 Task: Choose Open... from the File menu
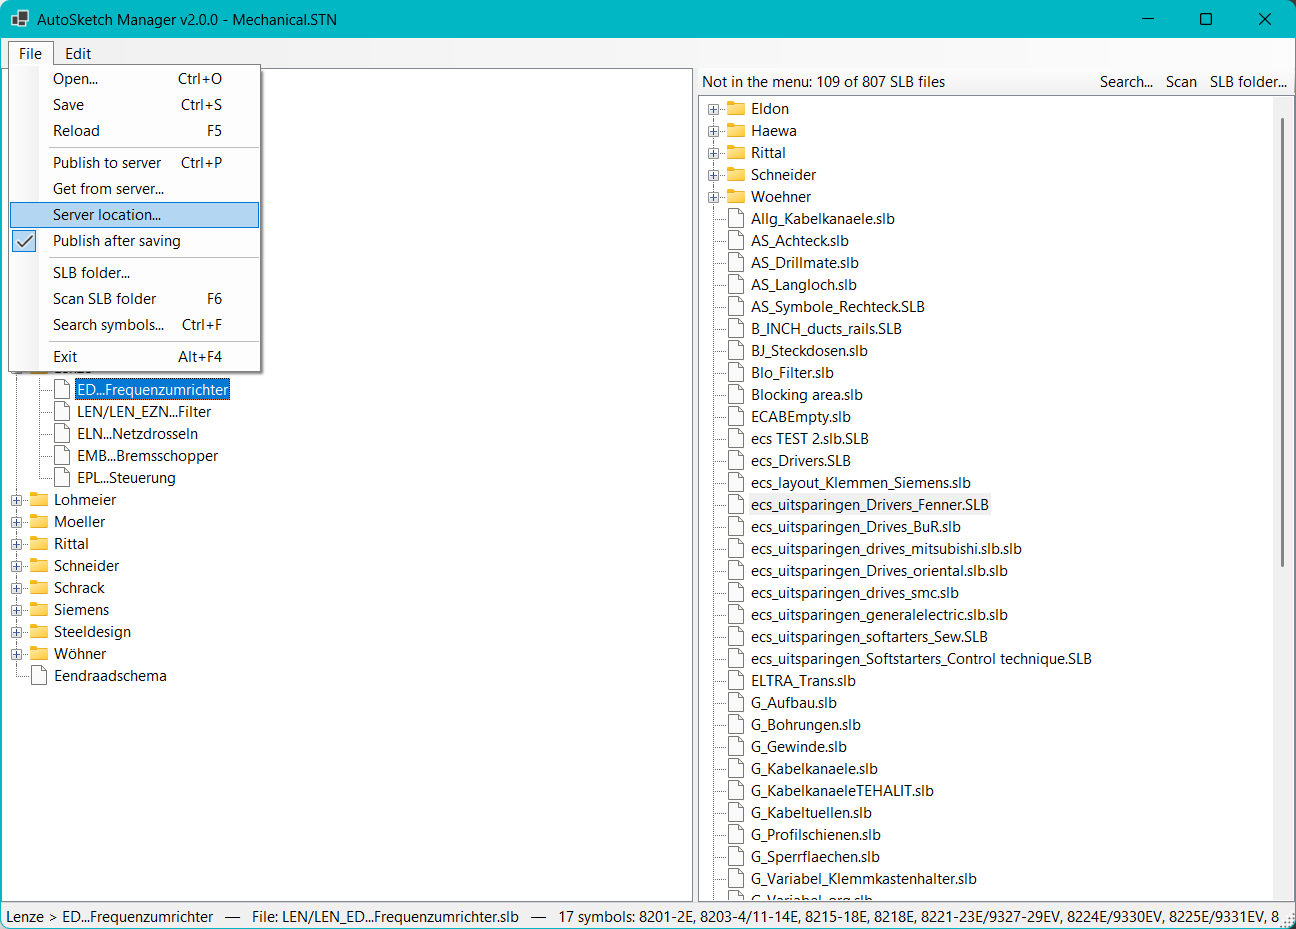click(135, 79)
